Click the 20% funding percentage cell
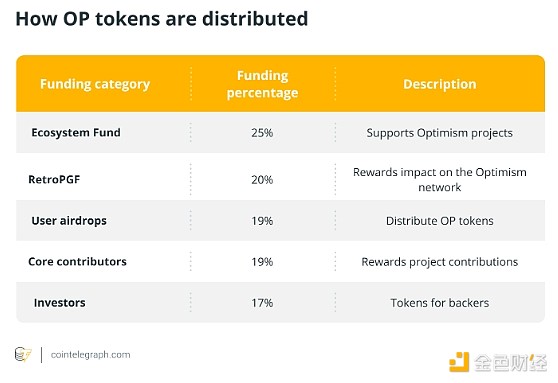 coord(262,180)
